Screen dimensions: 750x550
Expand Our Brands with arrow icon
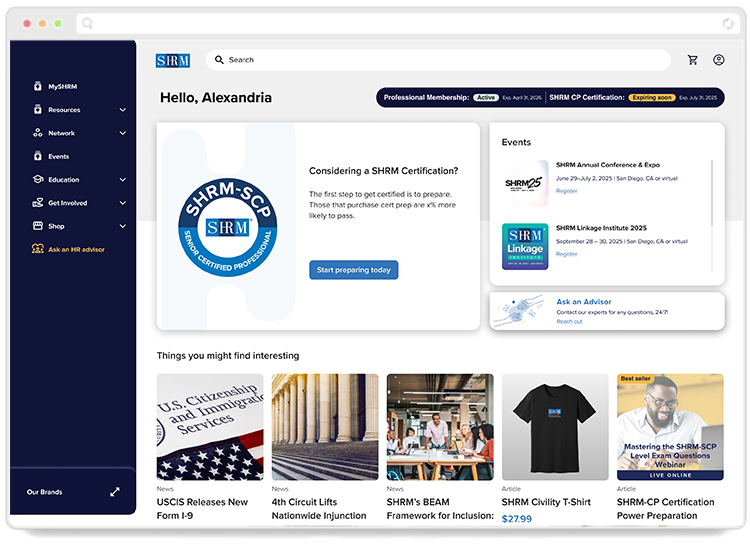click(115, 492)
